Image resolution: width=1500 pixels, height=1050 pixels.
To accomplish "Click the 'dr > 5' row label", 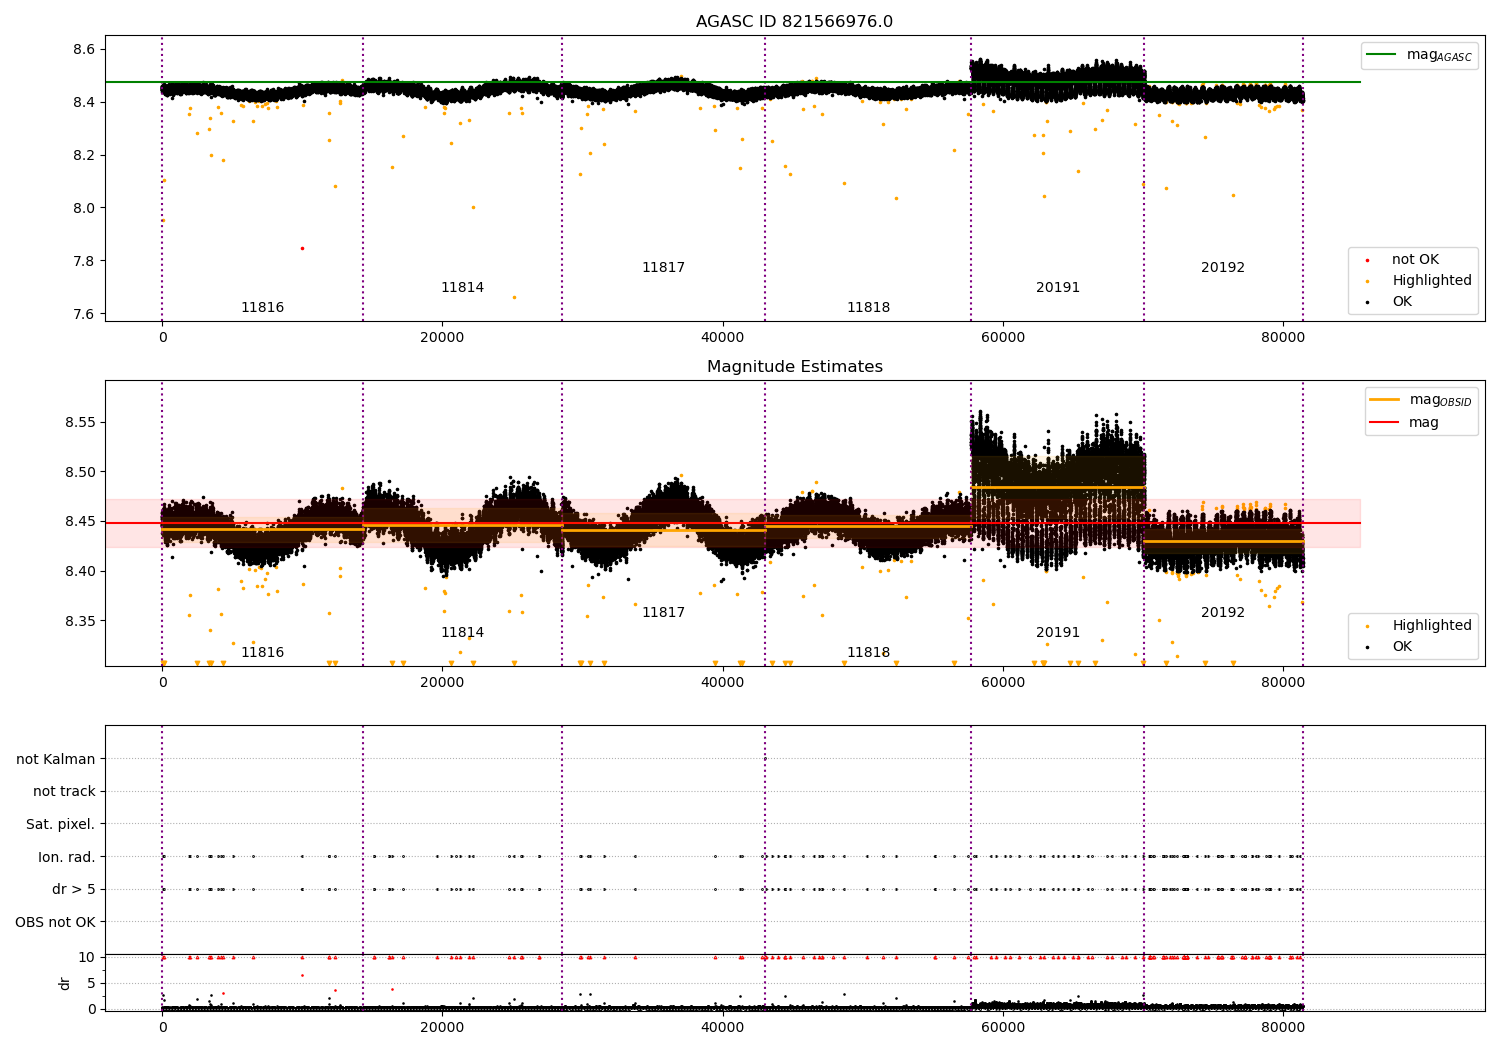I will (74, 890).
